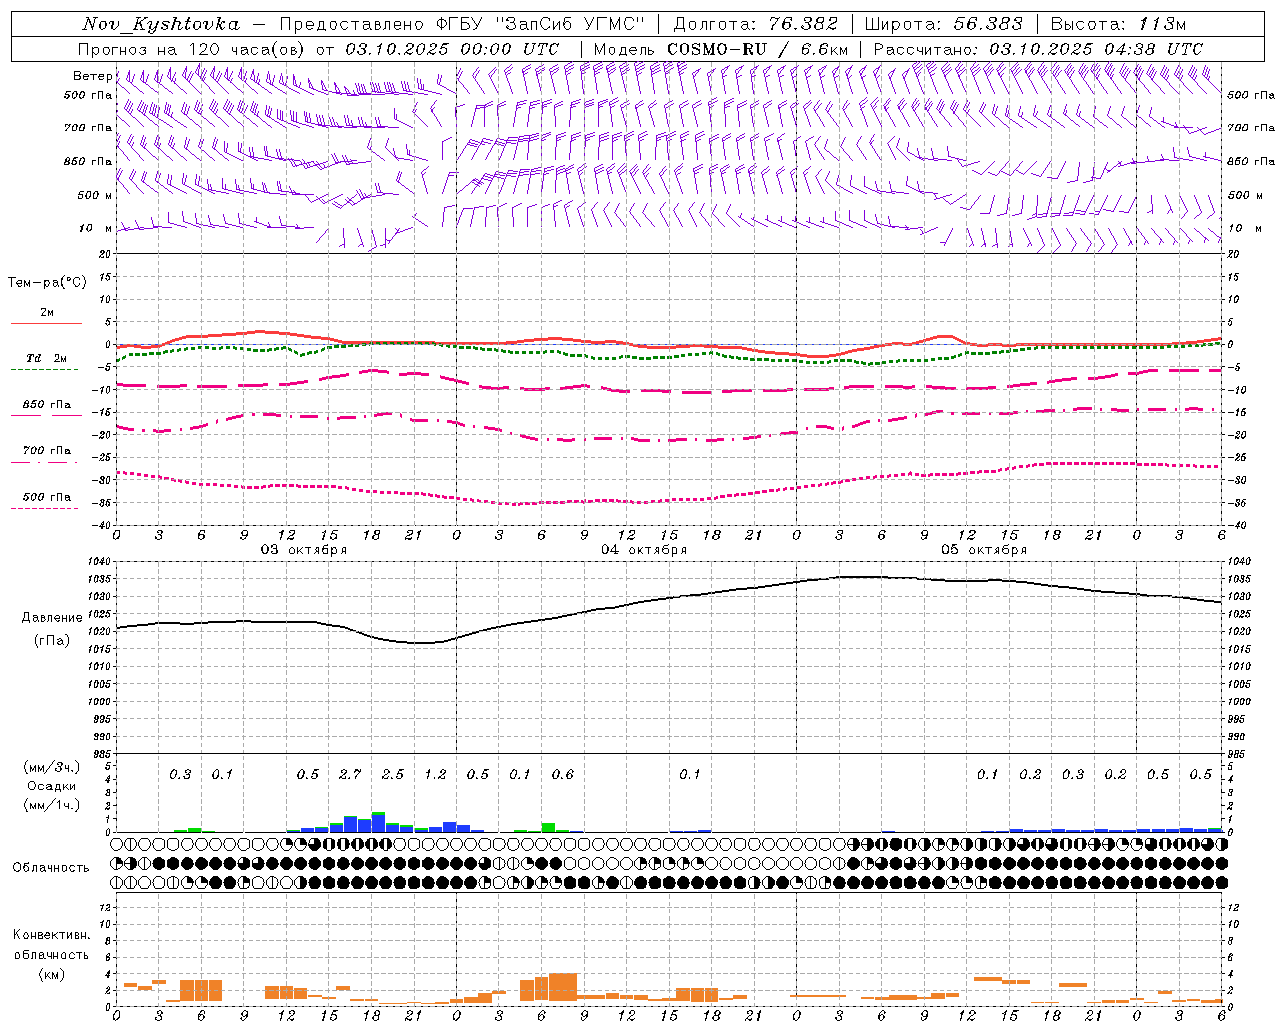The image size is (1280, 1024).
Task: Click the '(гПа)' unit label under Давление
Action: tap(51, 641)
